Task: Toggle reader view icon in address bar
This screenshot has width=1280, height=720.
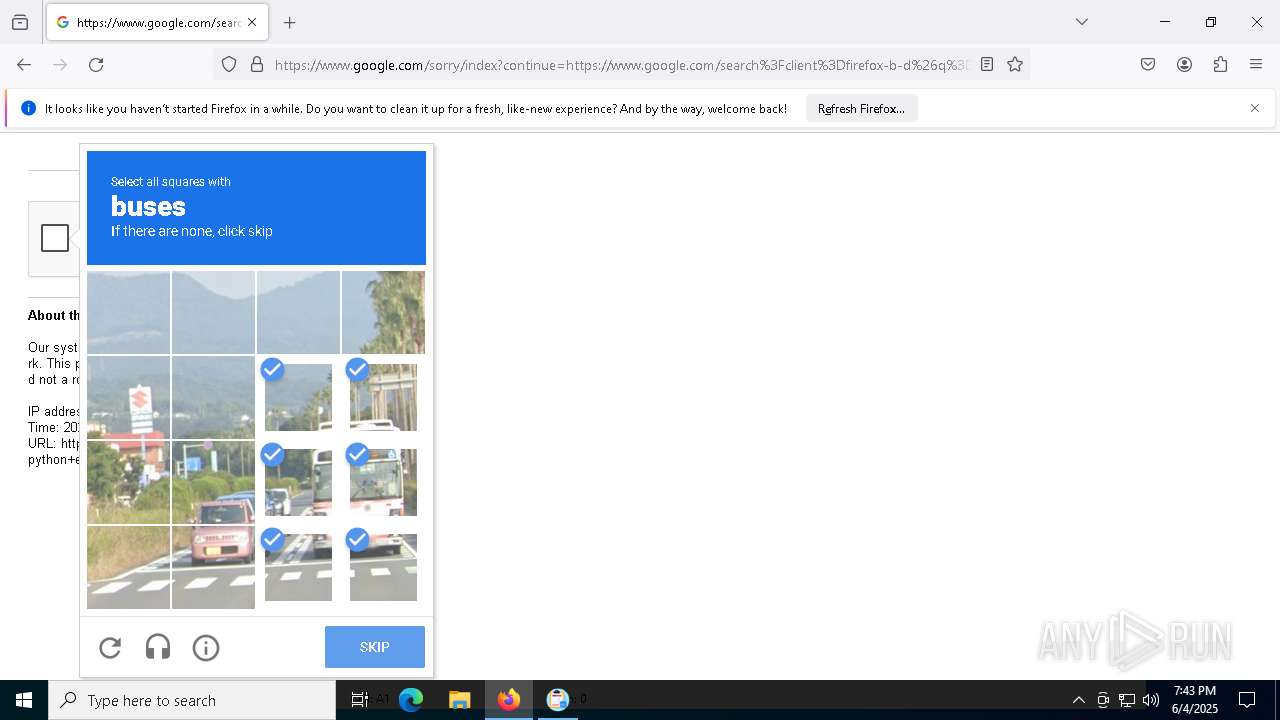Action: pos(987,65)
